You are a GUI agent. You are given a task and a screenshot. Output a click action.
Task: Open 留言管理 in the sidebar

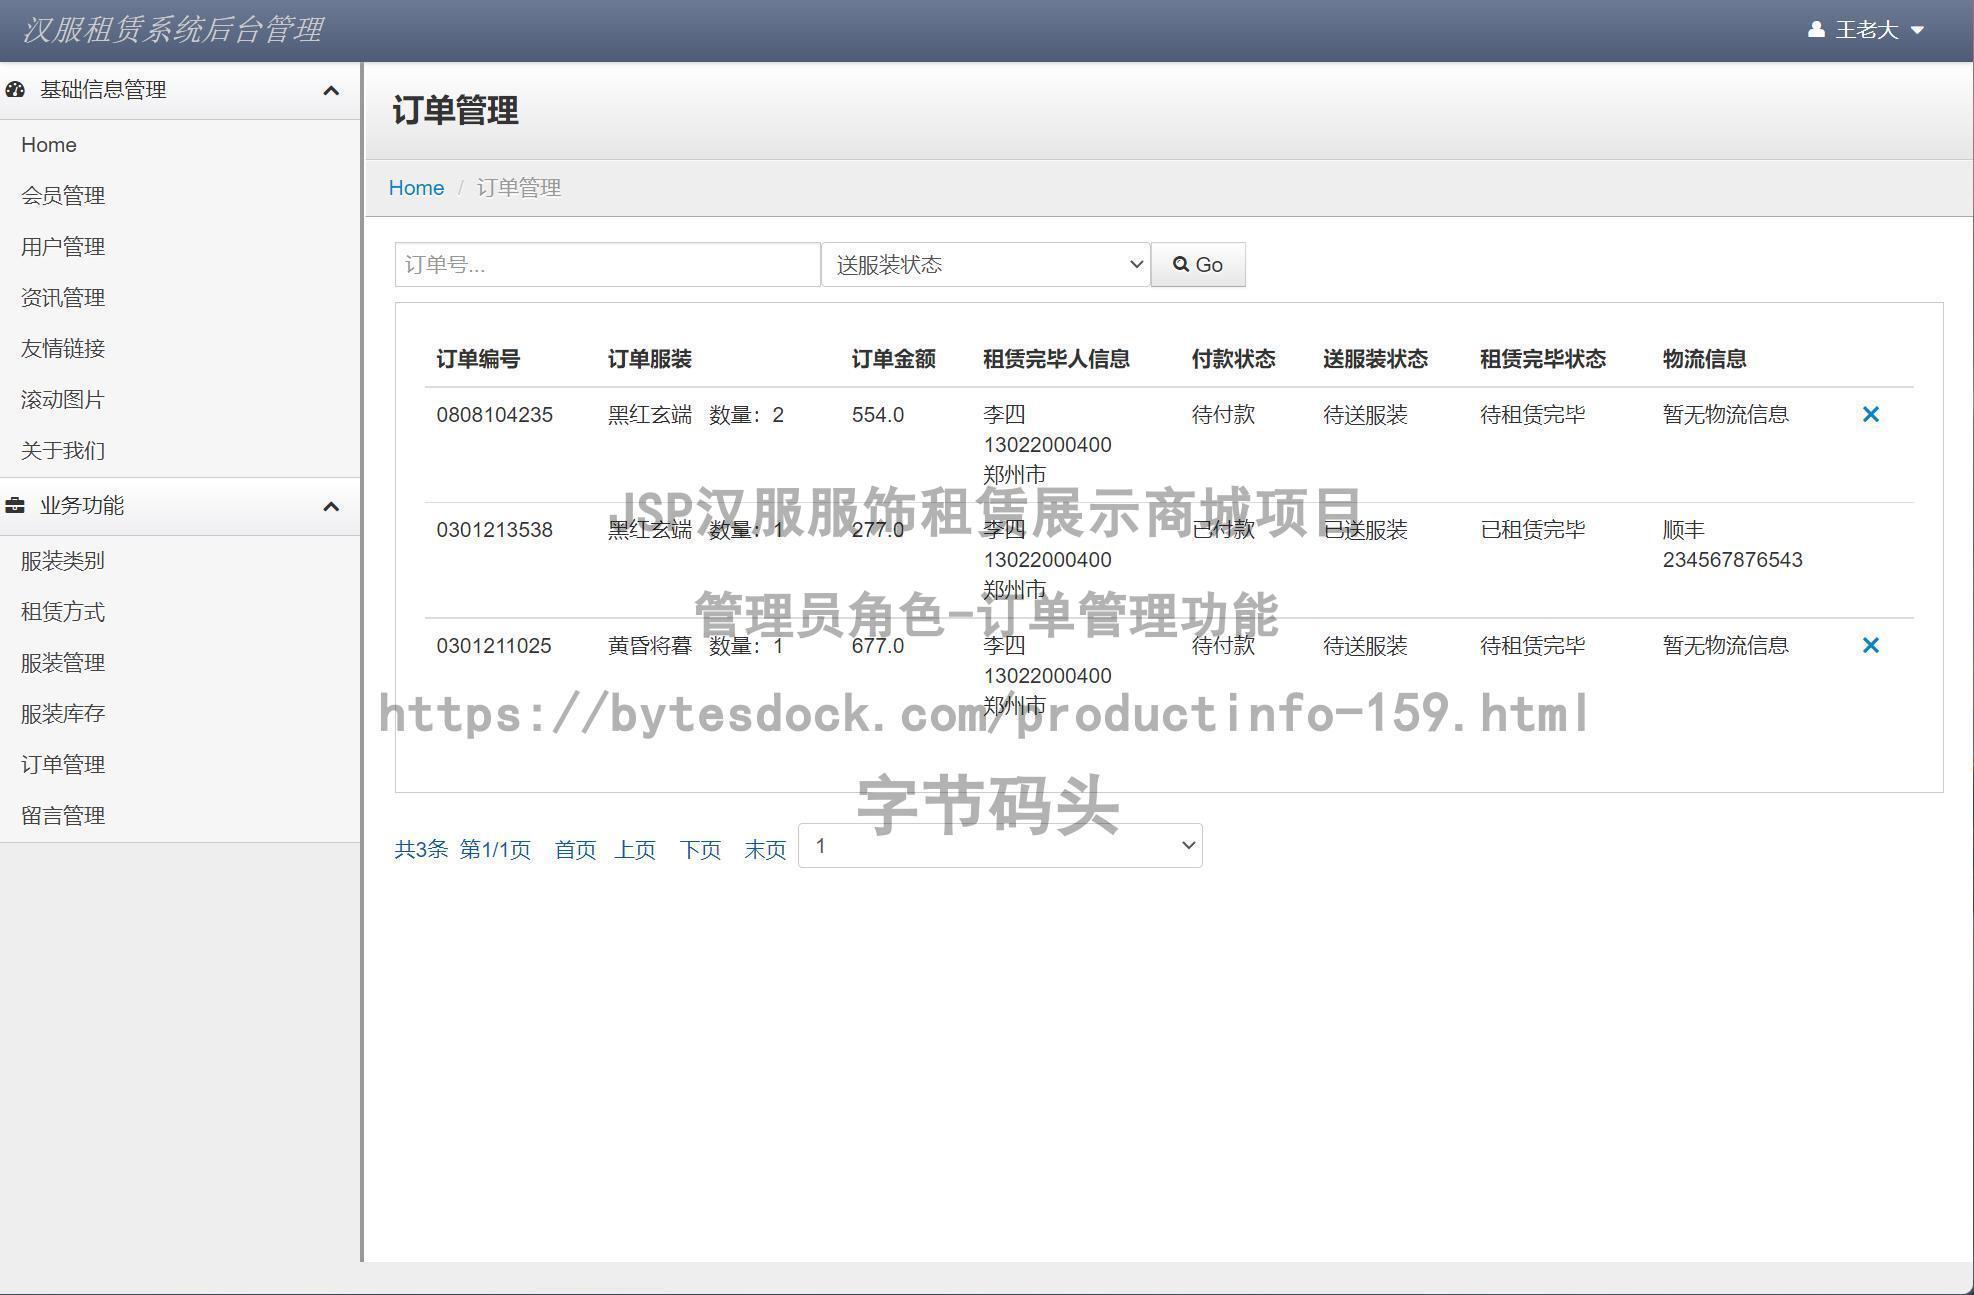tap(63, 816)
